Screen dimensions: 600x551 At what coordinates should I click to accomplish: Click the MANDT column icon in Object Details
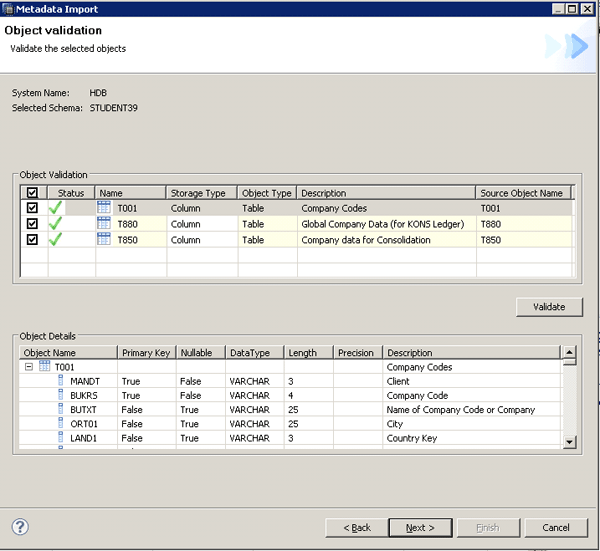coord(61,381)
